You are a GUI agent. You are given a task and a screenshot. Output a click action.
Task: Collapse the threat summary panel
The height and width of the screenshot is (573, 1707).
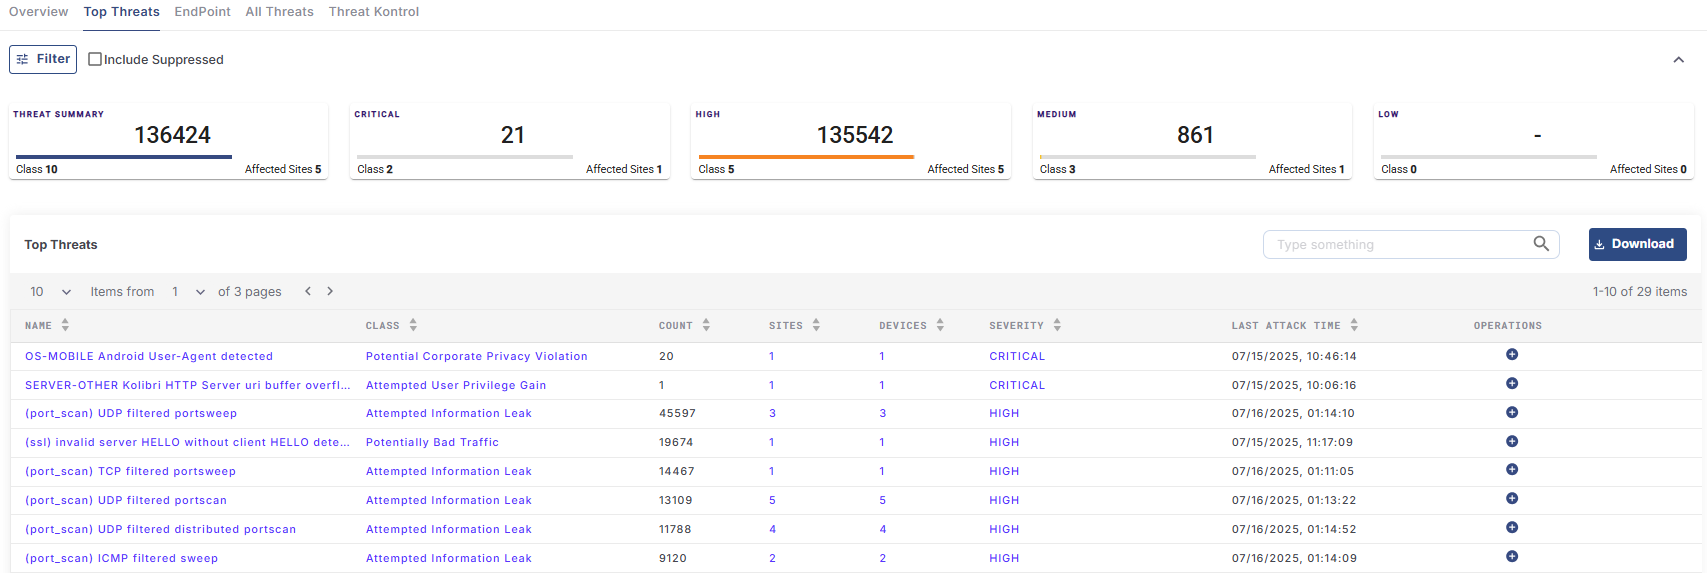pos(1678,60)
